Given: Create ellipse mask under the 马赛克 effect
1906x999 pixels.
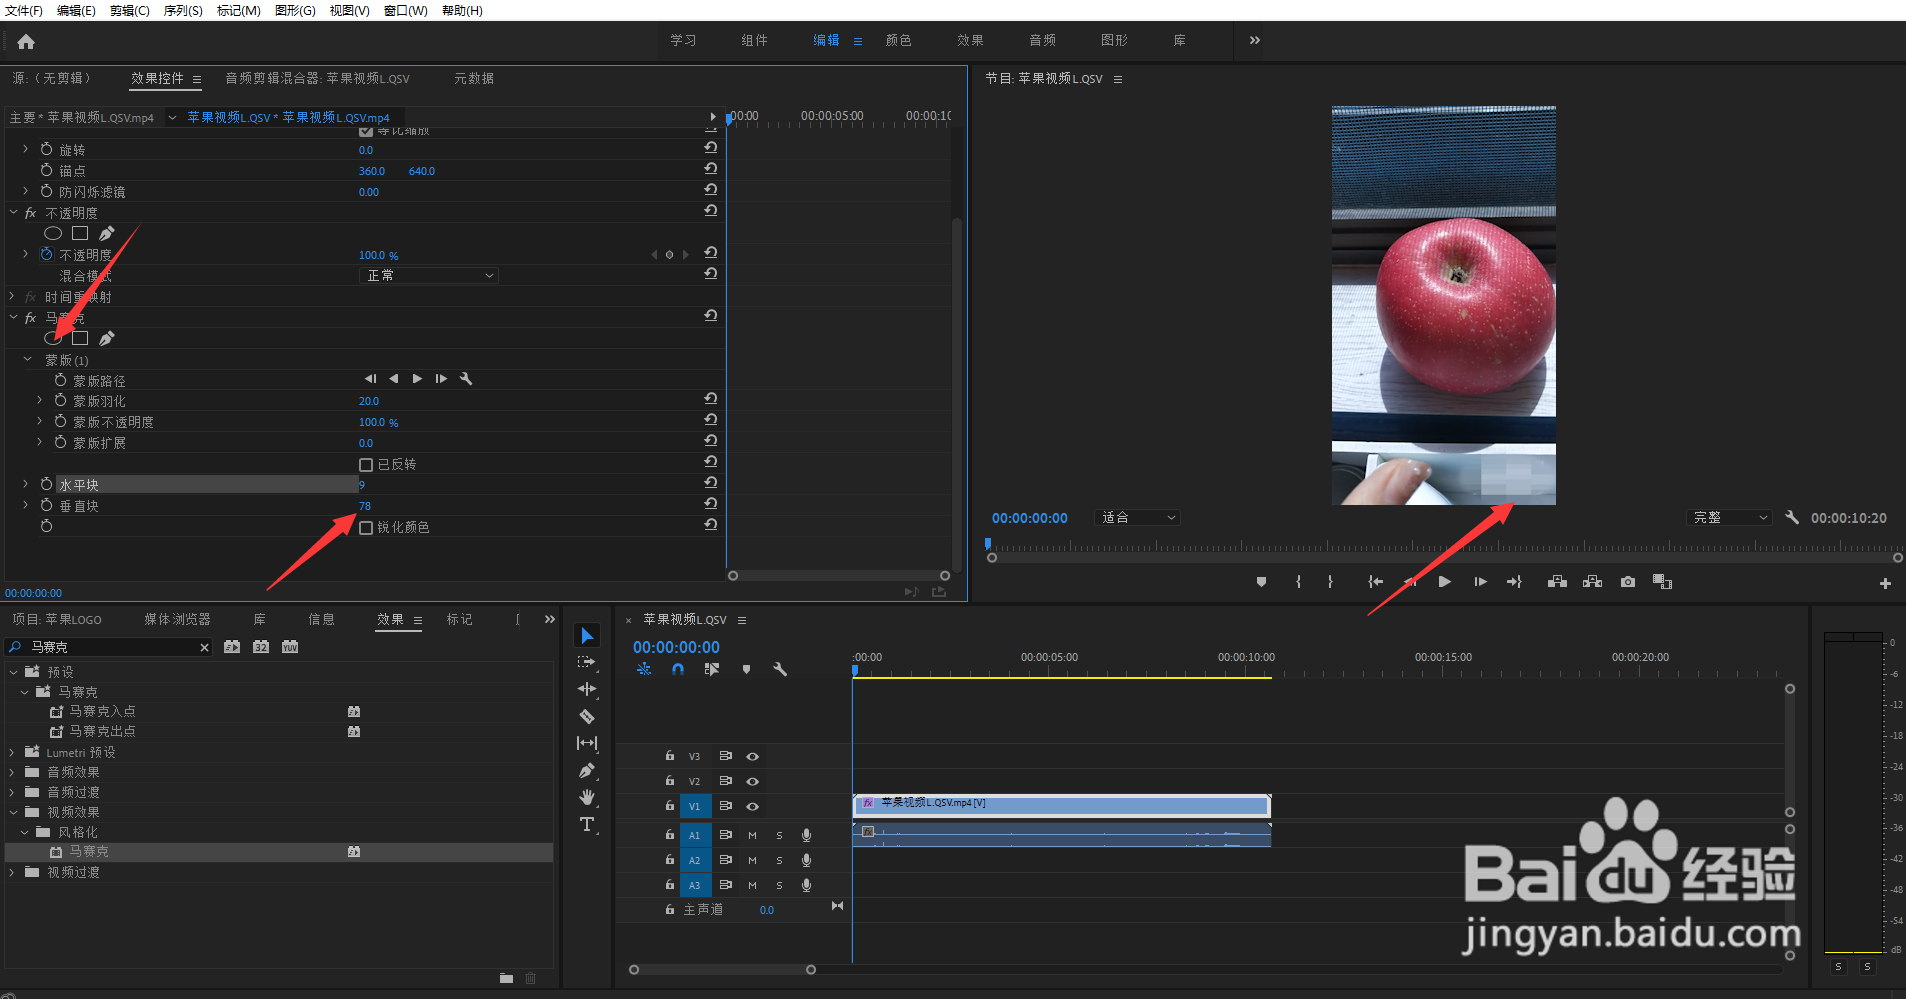Looking at the screenshot, I should [x=53, y=338].
